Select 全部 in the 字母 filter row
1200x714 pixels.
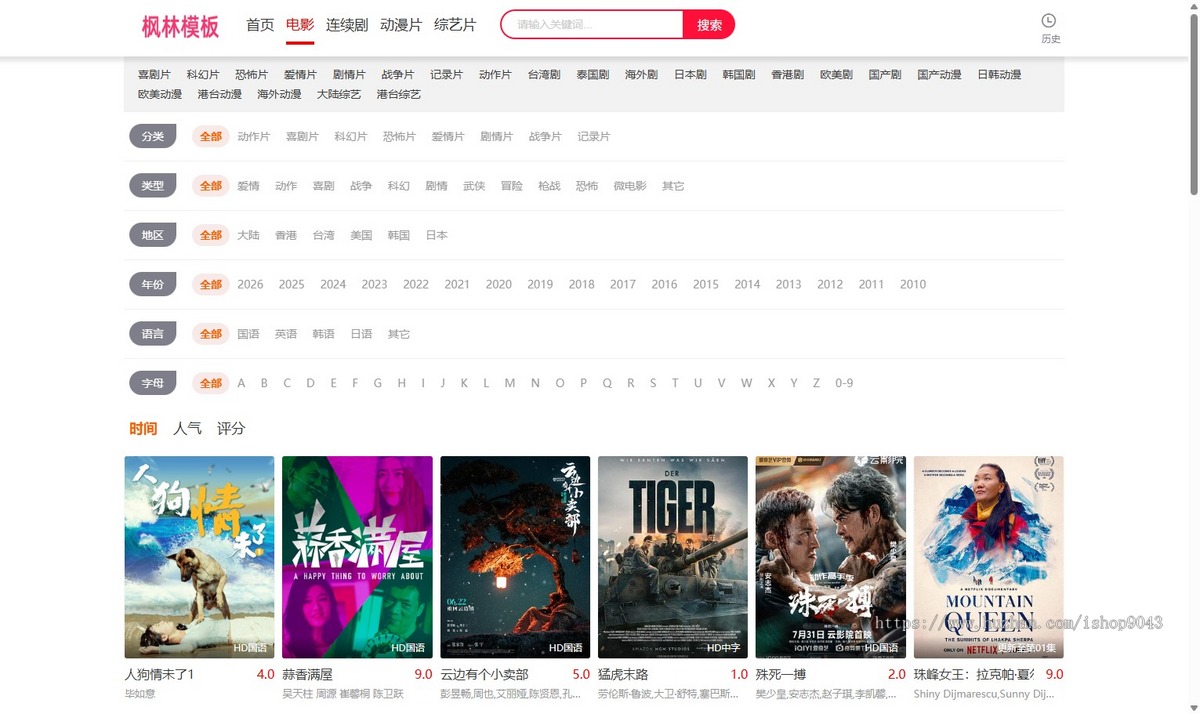click(x=211, y=383)
